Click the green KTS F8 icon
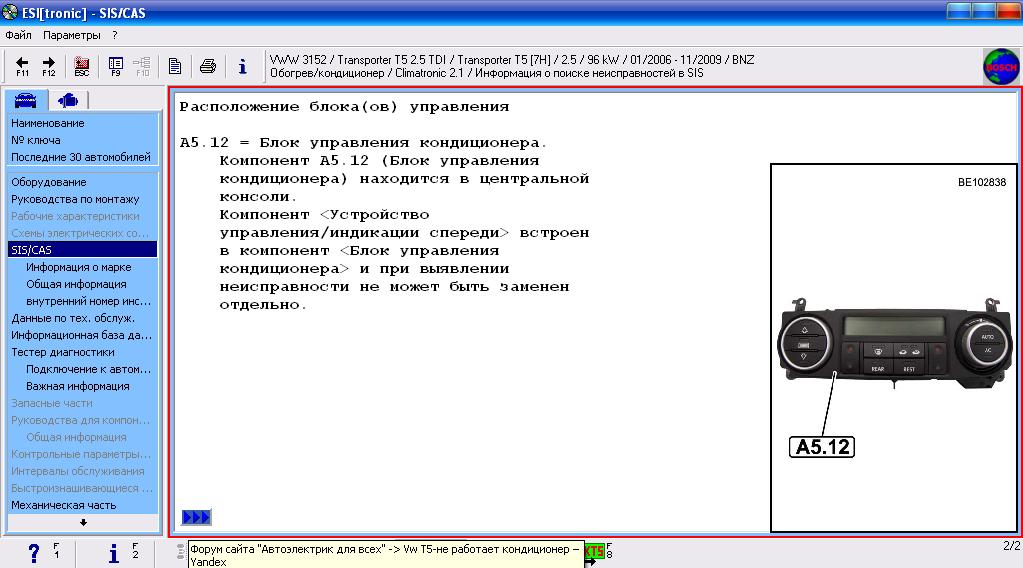The width and height of the screenshot is (1023, 568). click(594, 551)
